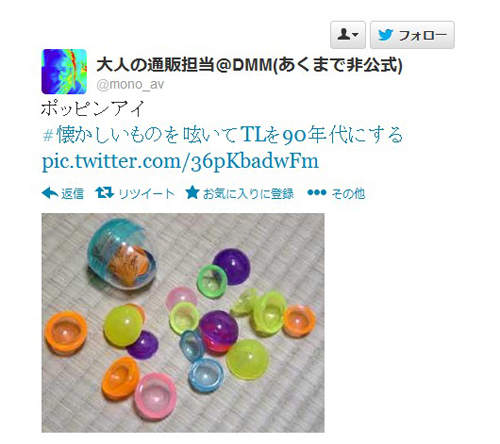Click the 返信 reply text
Viewport: 500px width, 444px height.
(72, 193)
